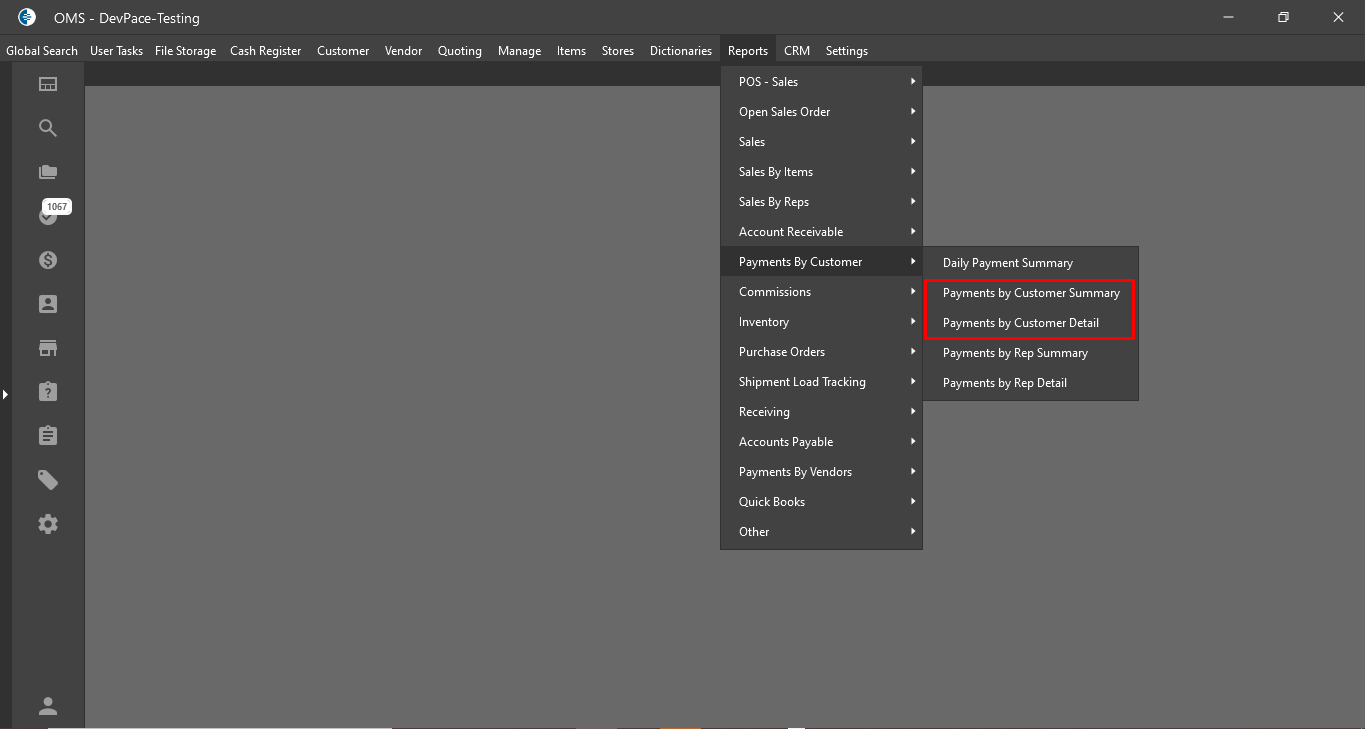Open the Dictionaries menu in menu bar
This screenshot has width=1365, height=729.
(x=680, y=51)
